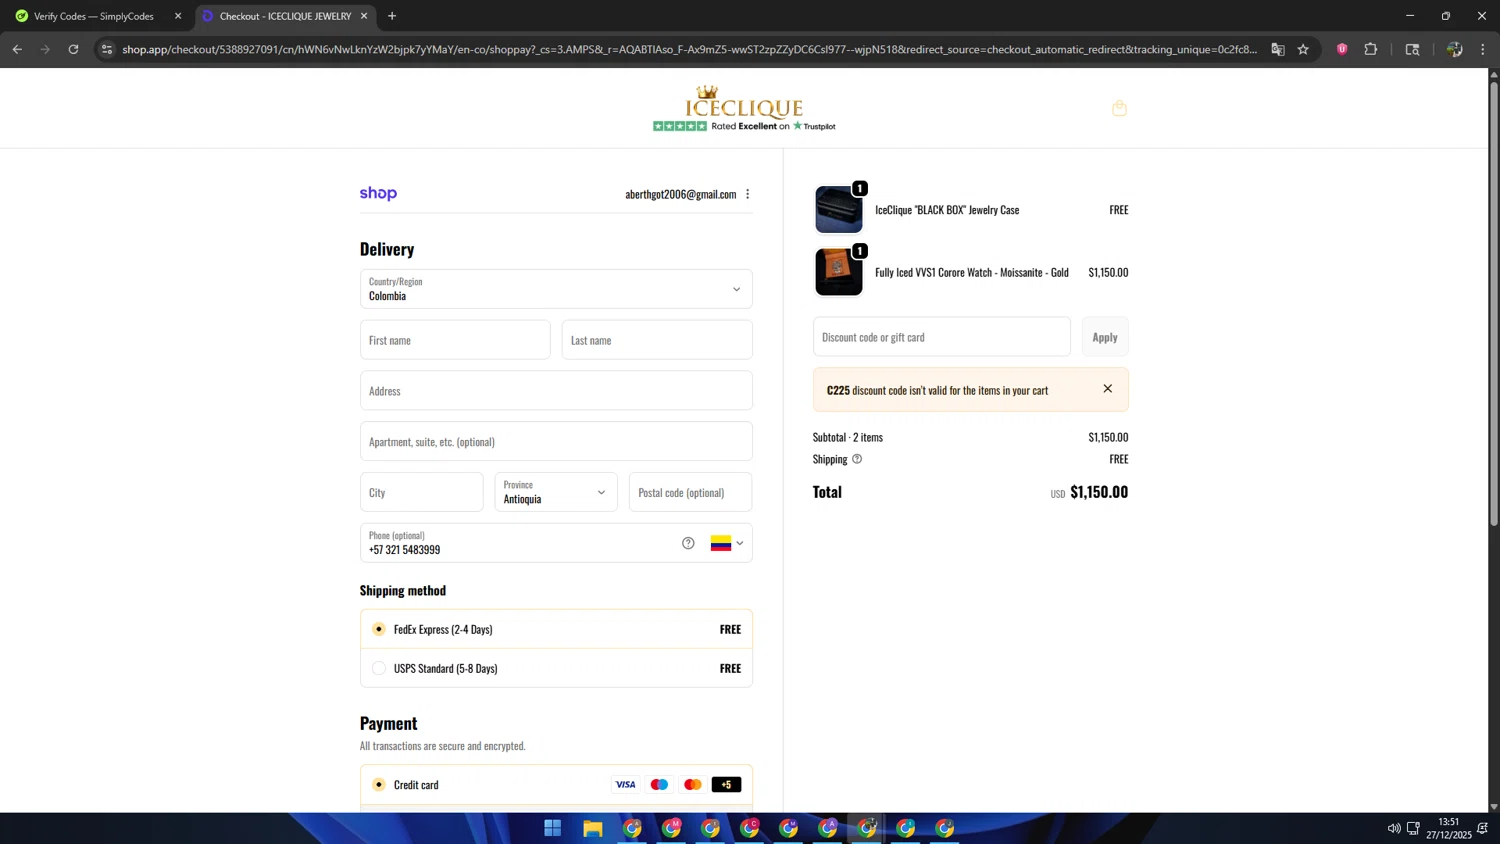The image size is (1500, 844).
Task: Click the Mastercard card logo
Action: click(x=692, y=785)
